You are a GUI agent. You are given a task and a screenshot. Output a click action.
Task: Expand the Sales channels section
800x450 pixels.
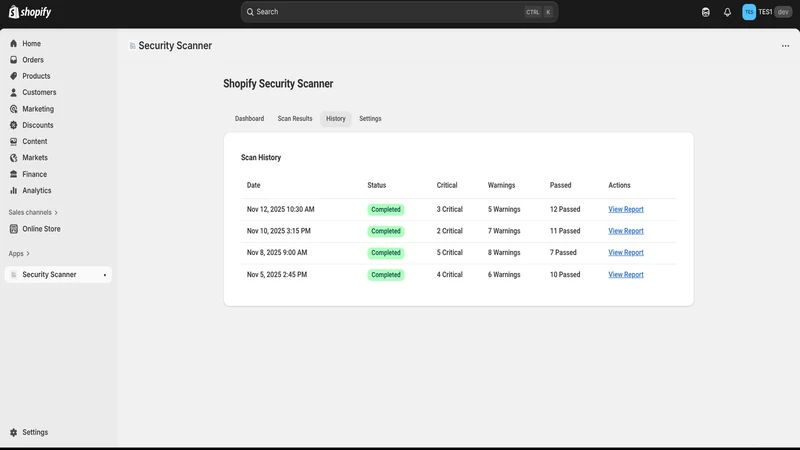33,212
